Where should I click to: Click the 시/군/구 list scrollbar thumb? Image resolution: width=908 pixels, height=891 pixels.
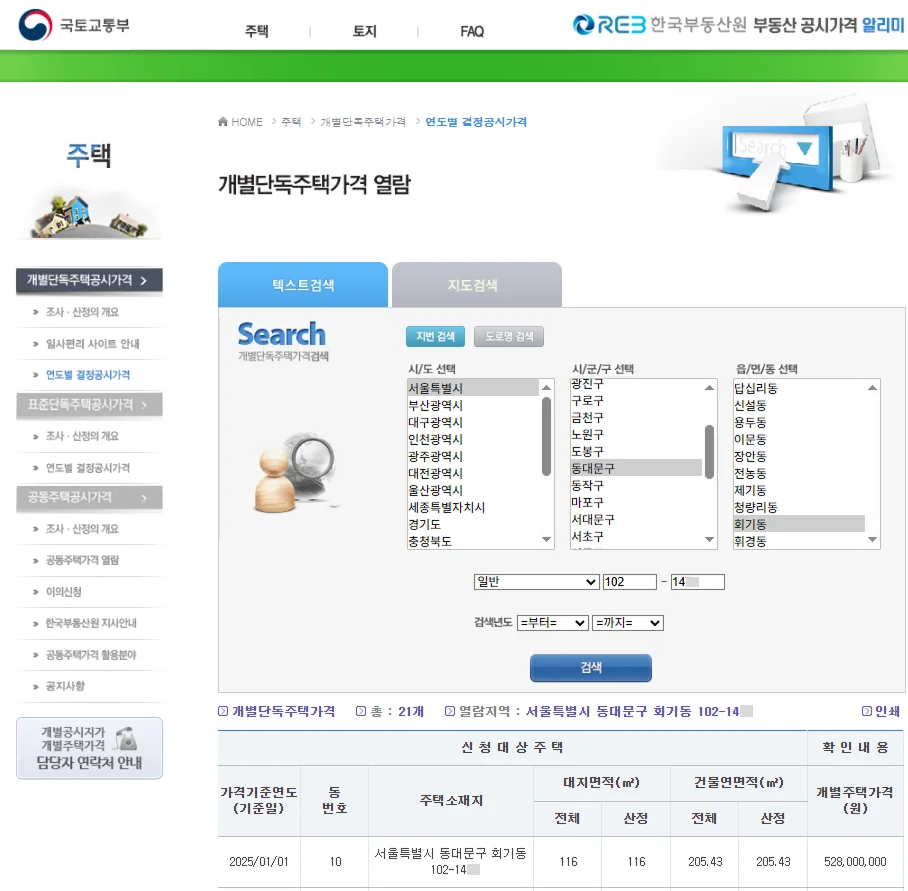coord(709,452)
